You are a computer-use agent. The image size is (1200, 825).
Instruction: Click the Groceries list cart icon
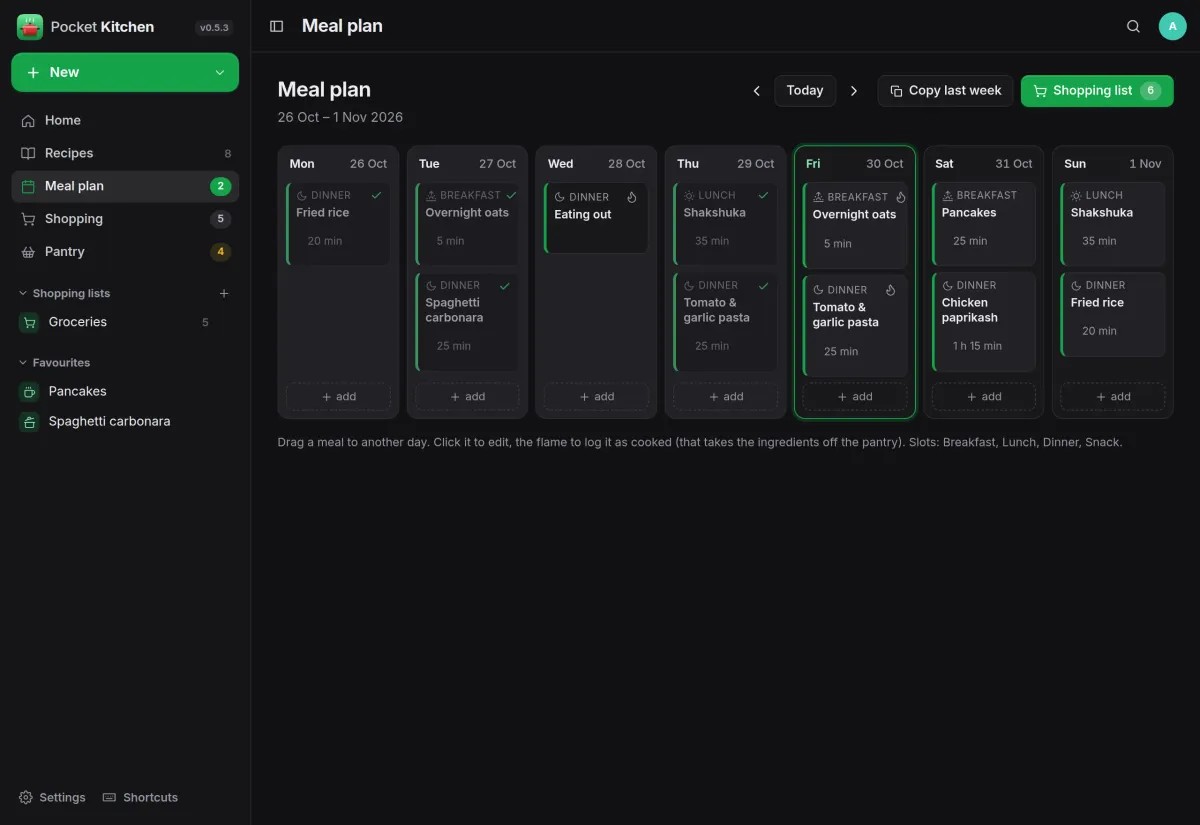point(30,322)
